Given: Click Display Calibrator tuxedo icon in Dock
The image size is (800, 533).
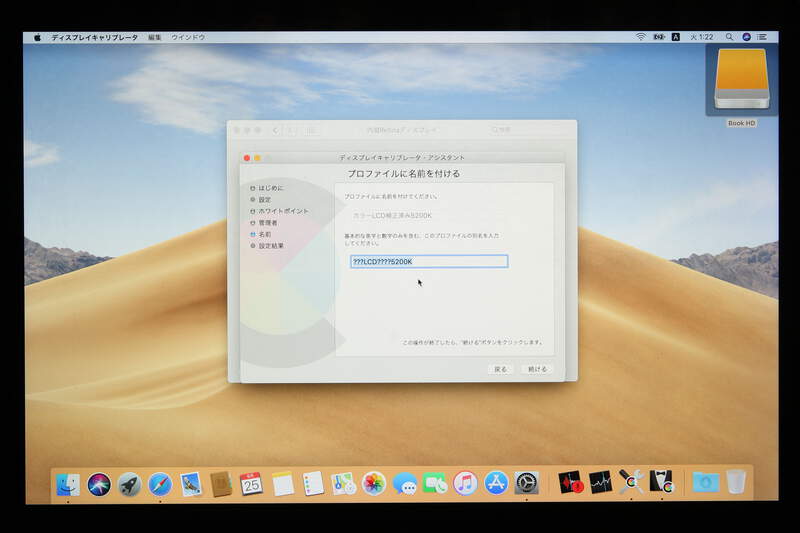Looking at the screenshot, I should pos(662,483).
